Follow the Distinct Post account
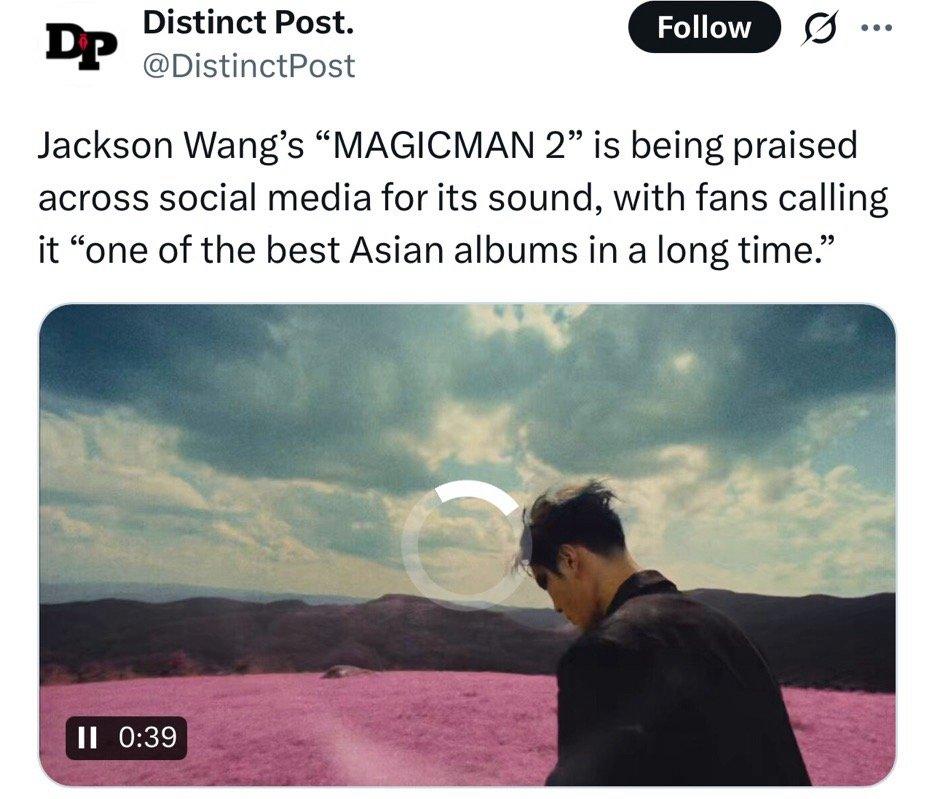The width and height of the screenshot is (935, 799). (704, 27)
